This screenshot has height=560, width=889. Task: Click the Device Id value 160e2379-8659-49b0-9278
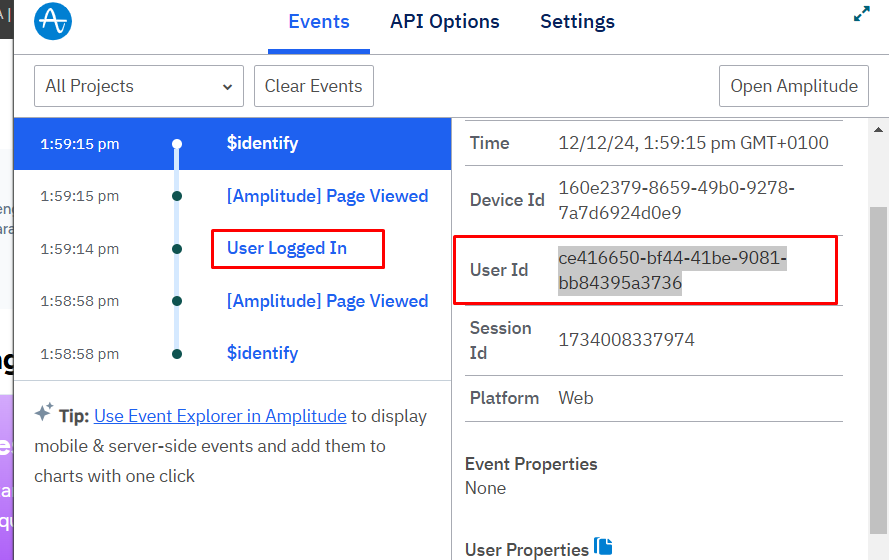pos(676,200)
